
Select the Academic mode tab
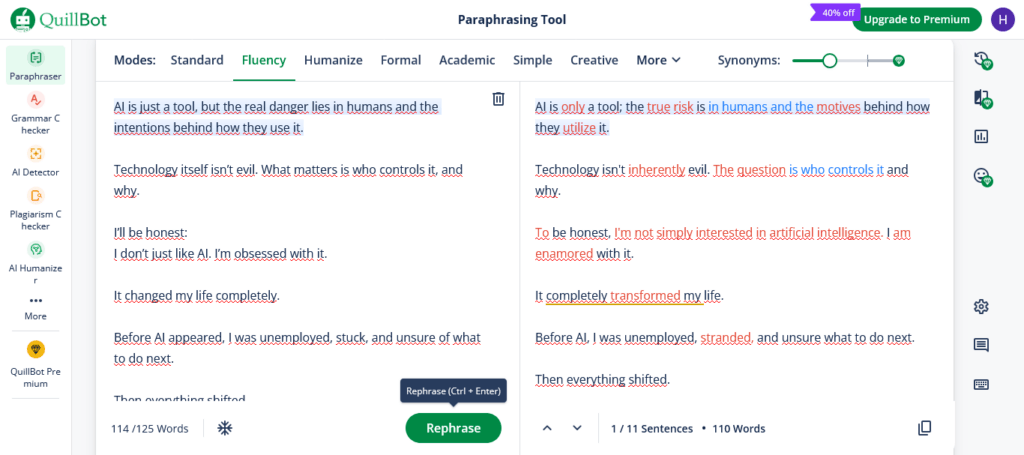467,60
